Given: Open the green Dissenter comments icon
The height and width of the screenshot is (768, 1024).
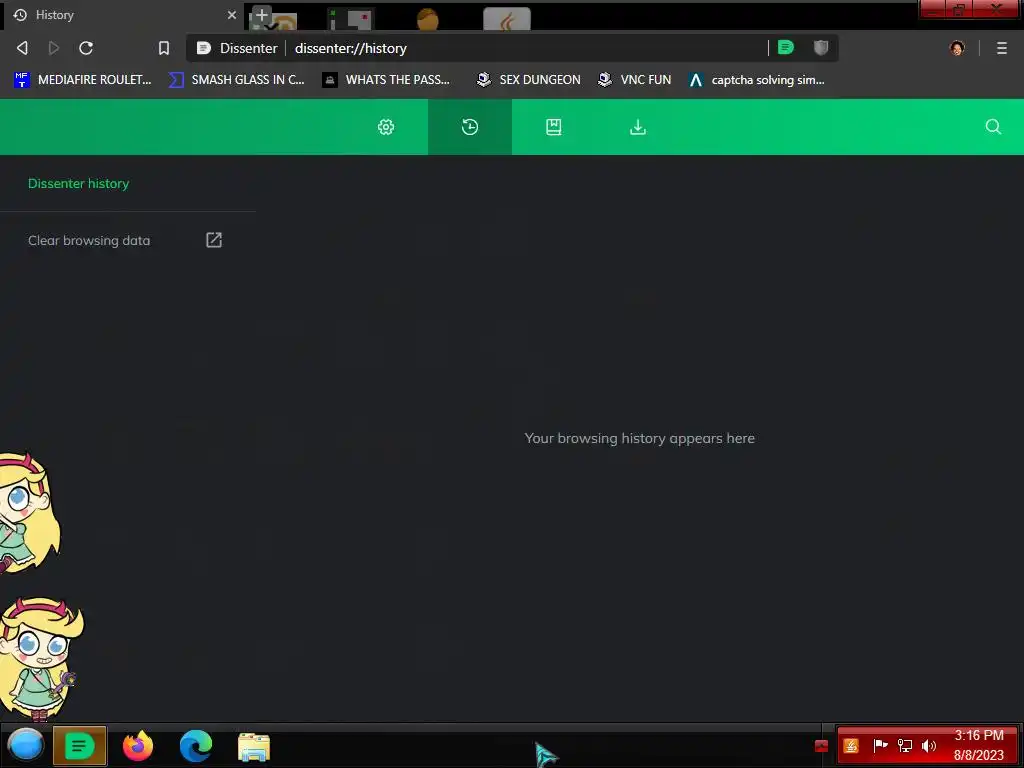Looking at the screenshot, I should click(x=786, y=47).
